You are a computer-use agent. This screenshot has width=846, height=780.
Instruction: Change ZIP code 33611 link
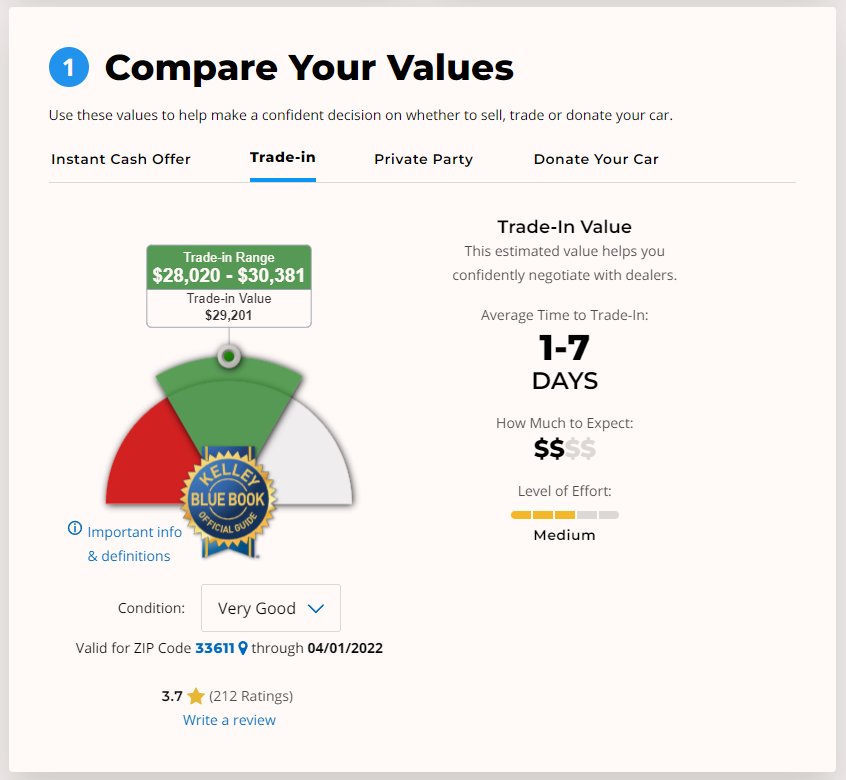click(215, 648)
